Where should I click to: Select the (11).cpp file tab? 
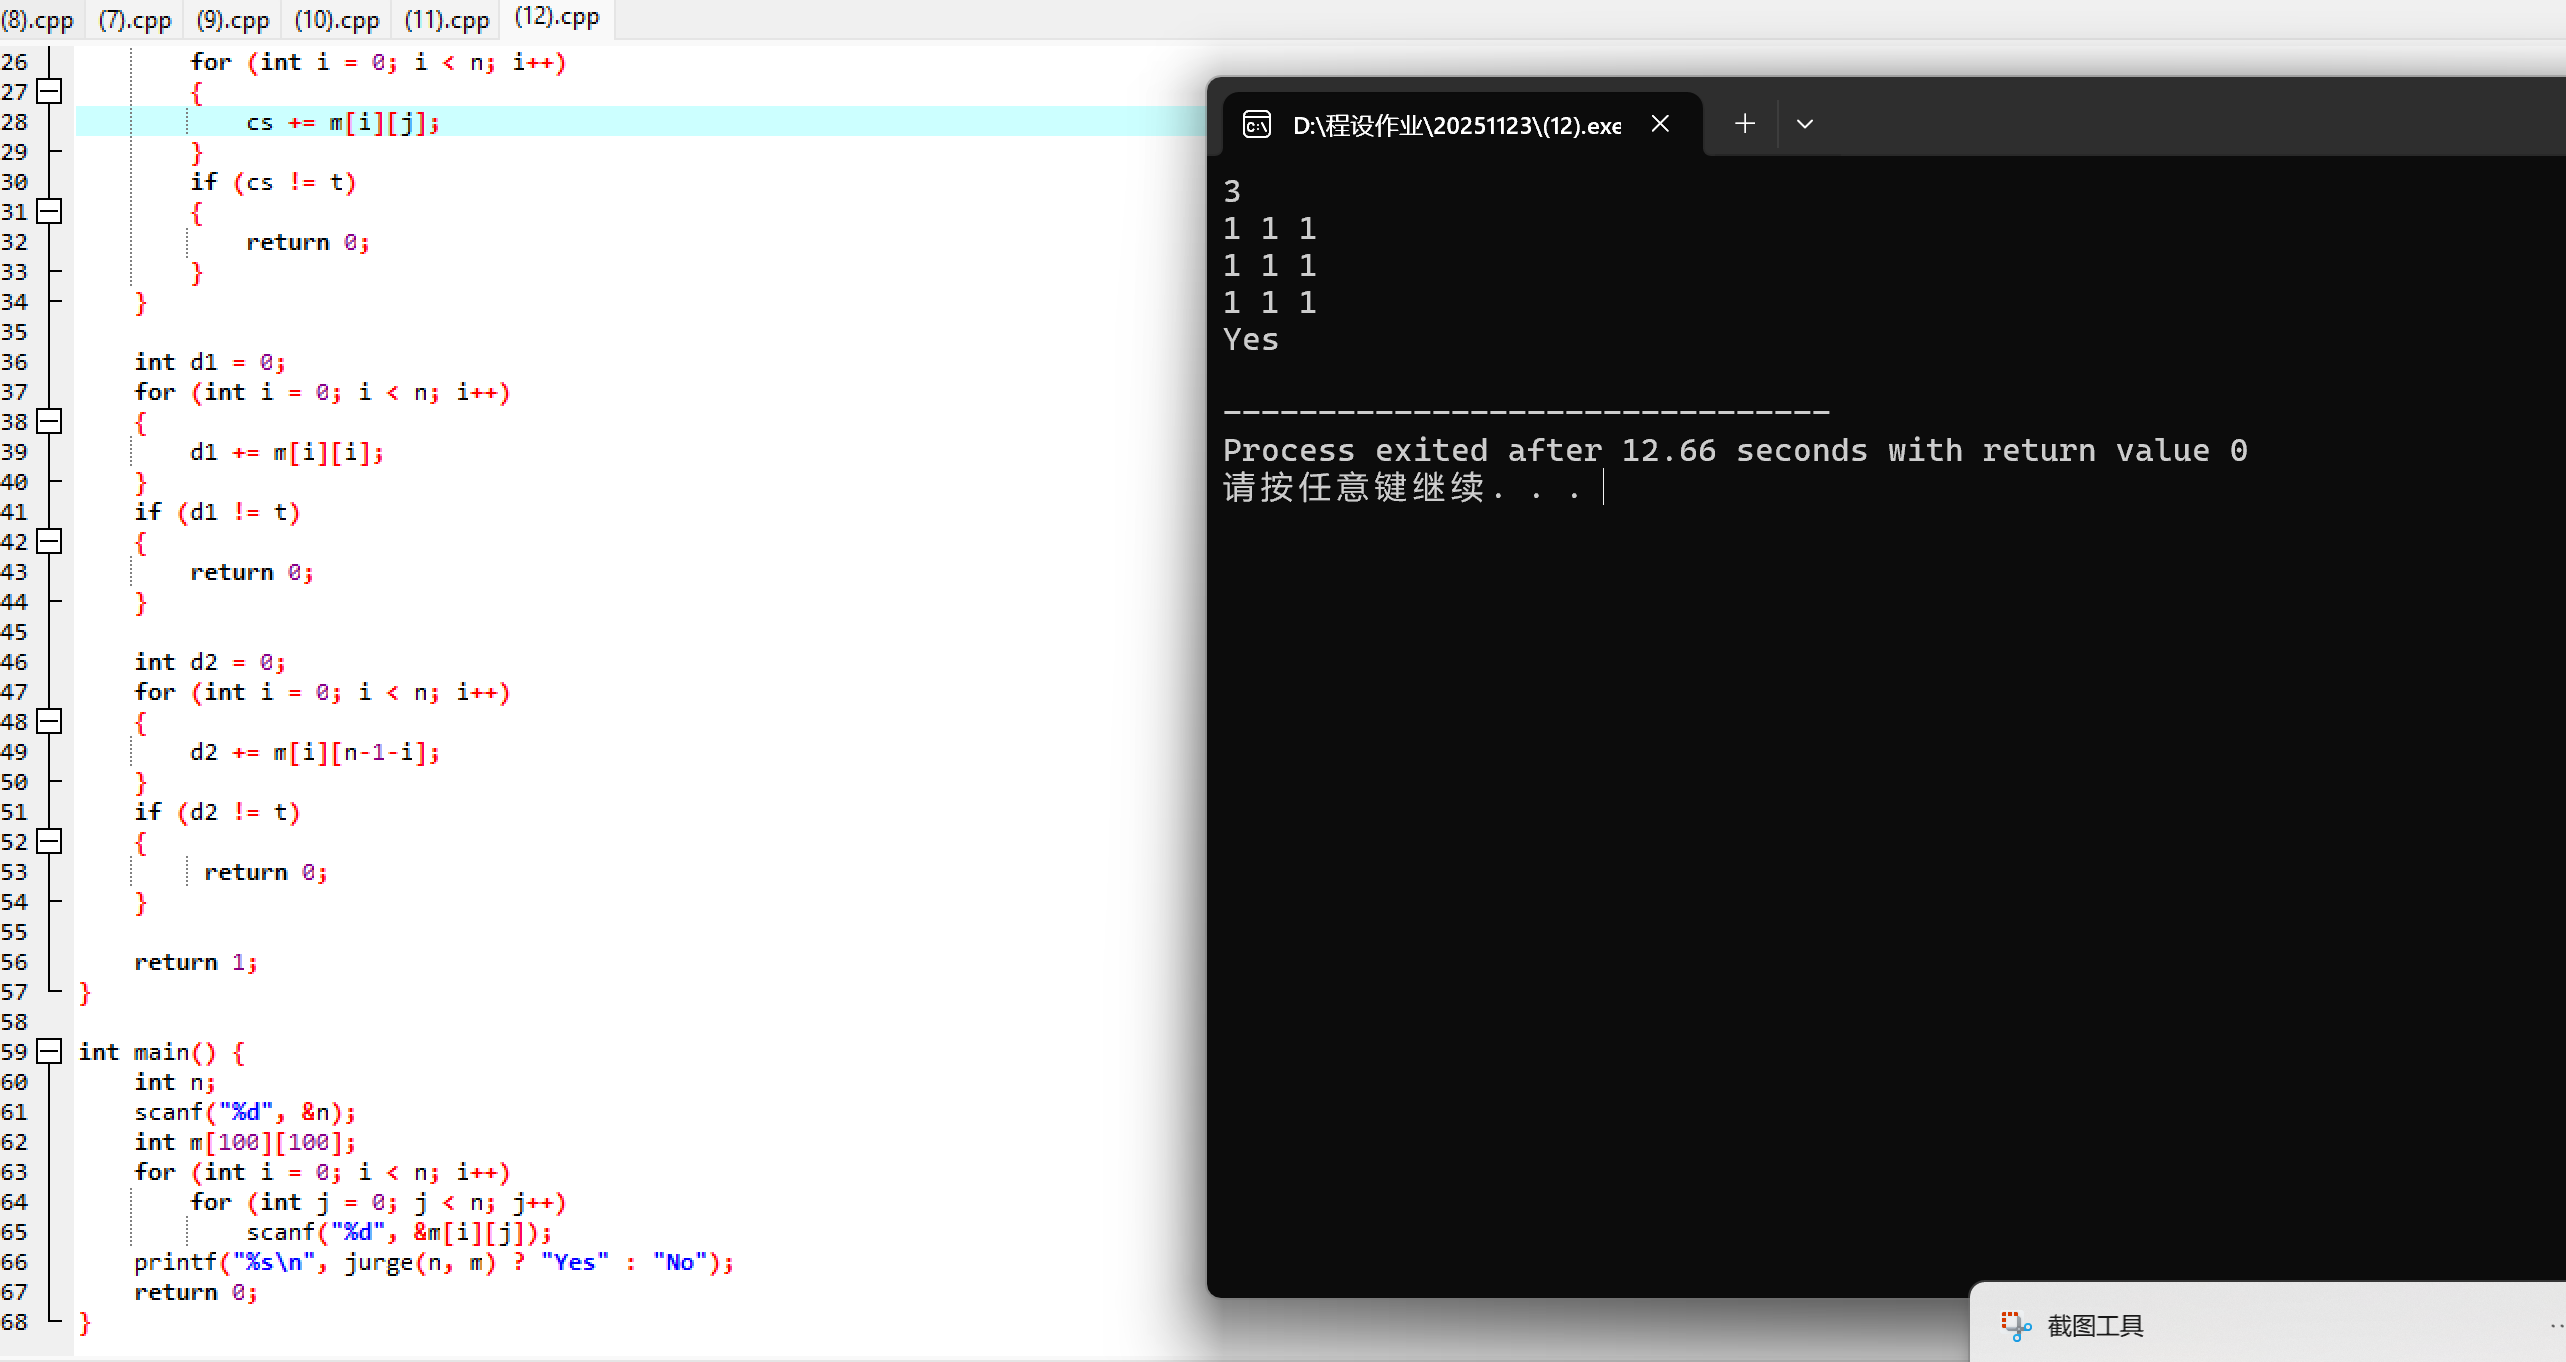[447, 20]
